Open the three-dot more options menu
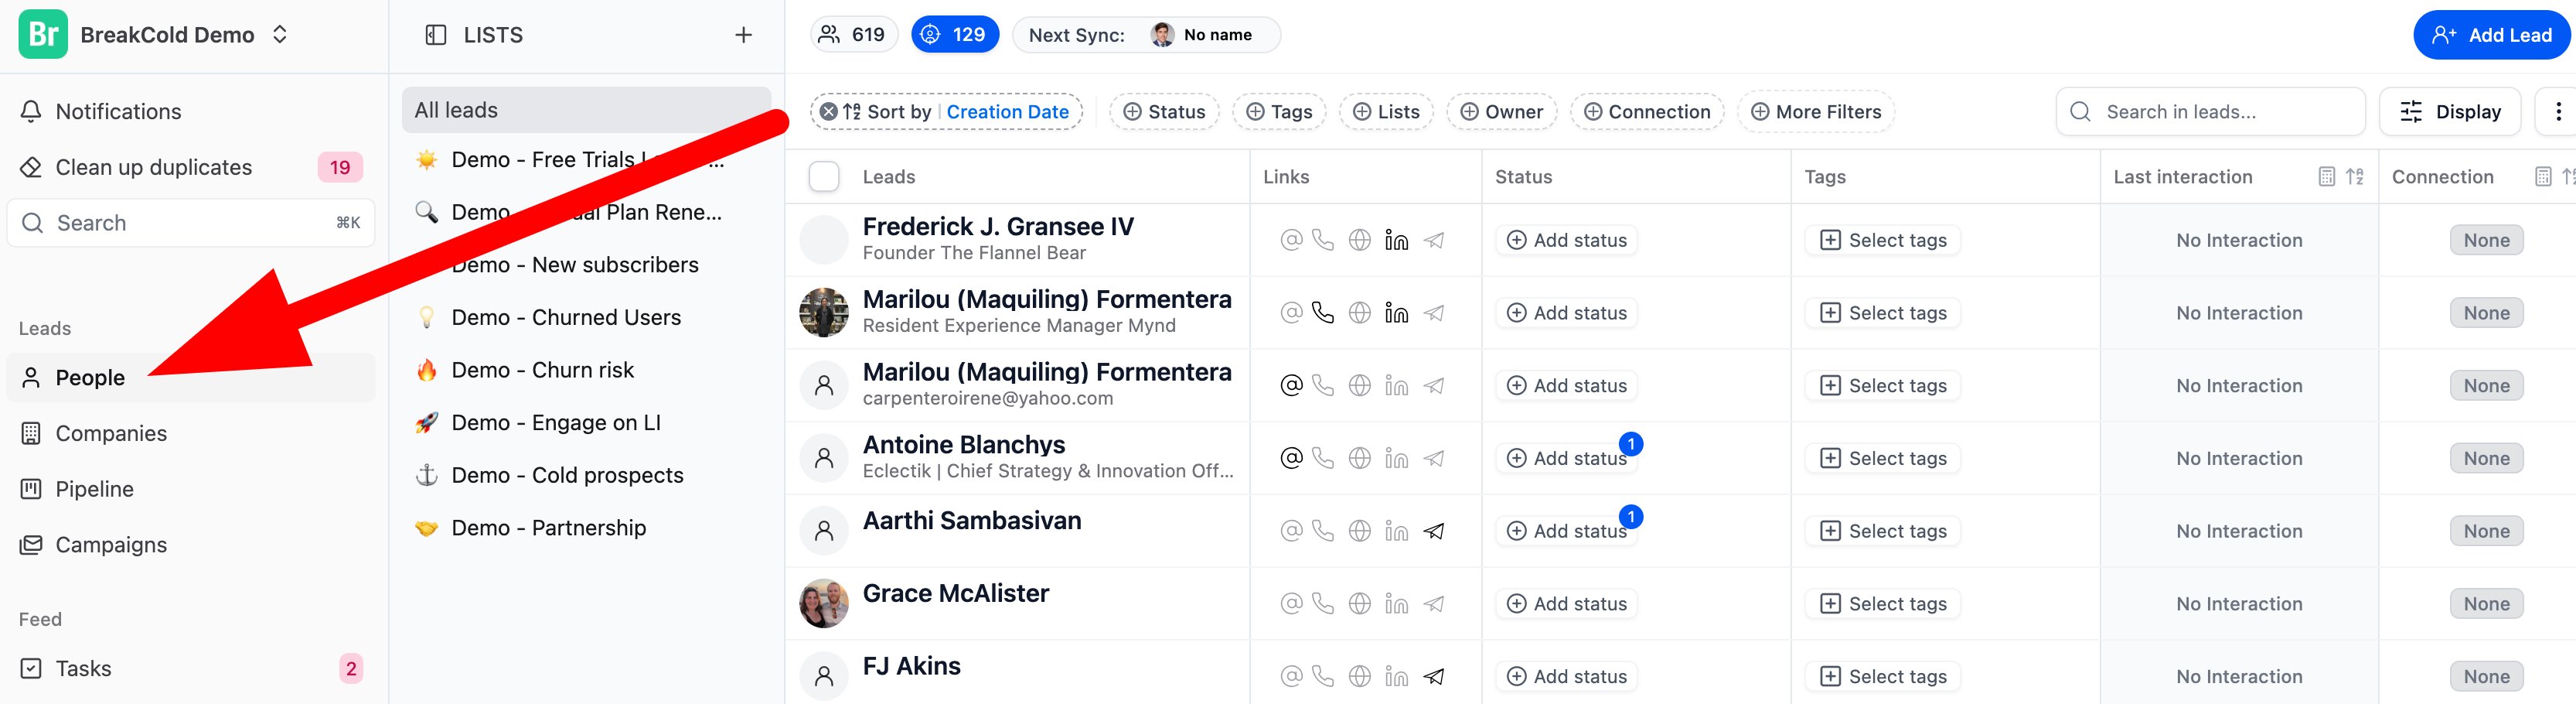This screenshot has width=2576, height=704. pyautogui.click(x=2558, y=112)
